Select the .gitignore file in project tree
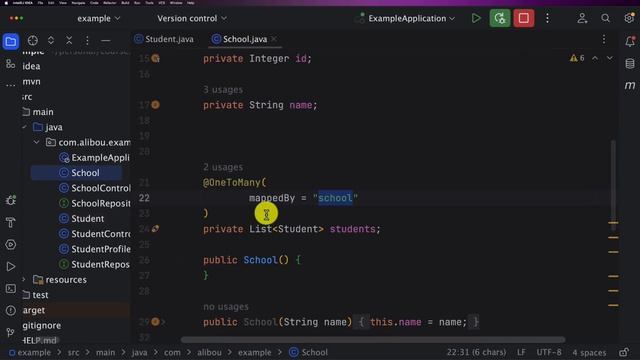 pos(42,325)
